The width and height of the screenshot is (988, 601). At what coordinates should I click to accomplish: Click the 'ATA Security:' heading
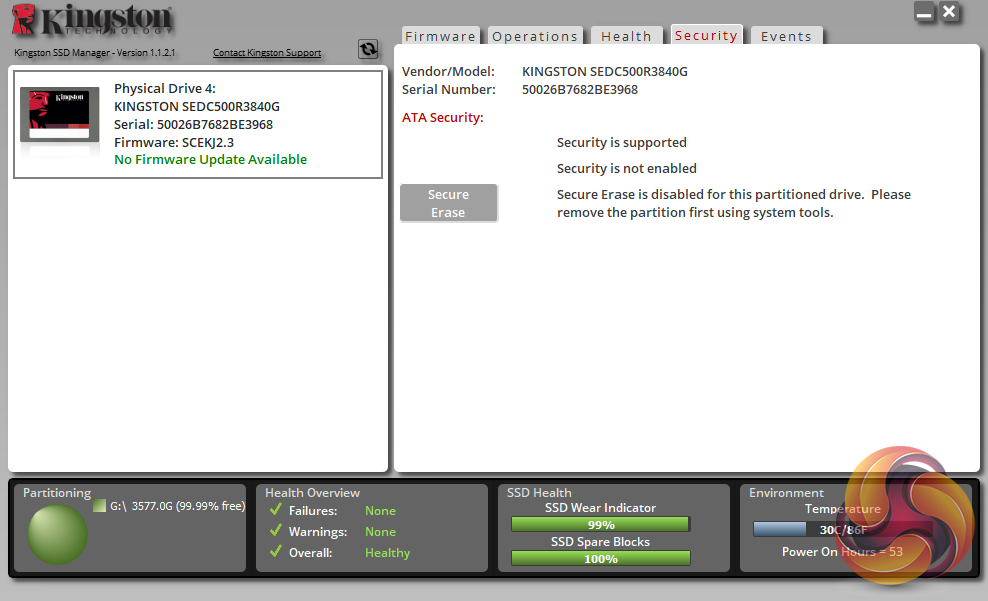[443, 118]
